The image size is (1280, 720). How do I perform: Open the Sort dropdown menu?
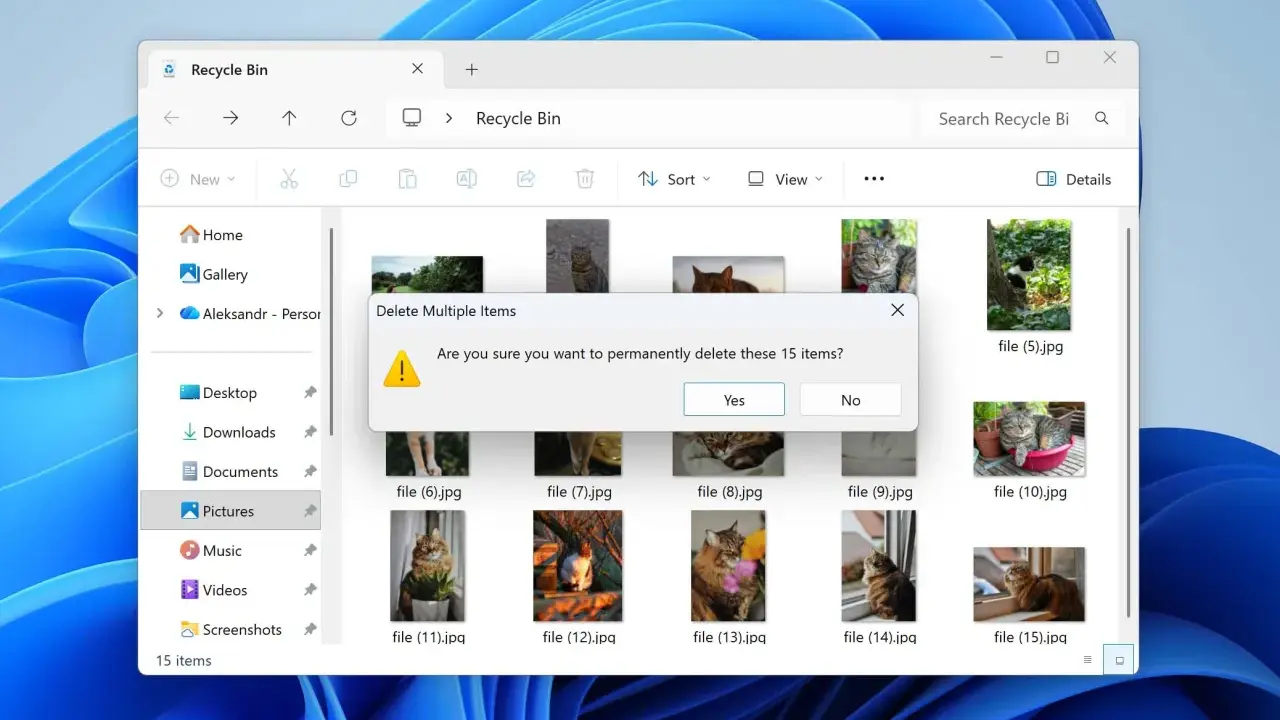coord(674,179)
